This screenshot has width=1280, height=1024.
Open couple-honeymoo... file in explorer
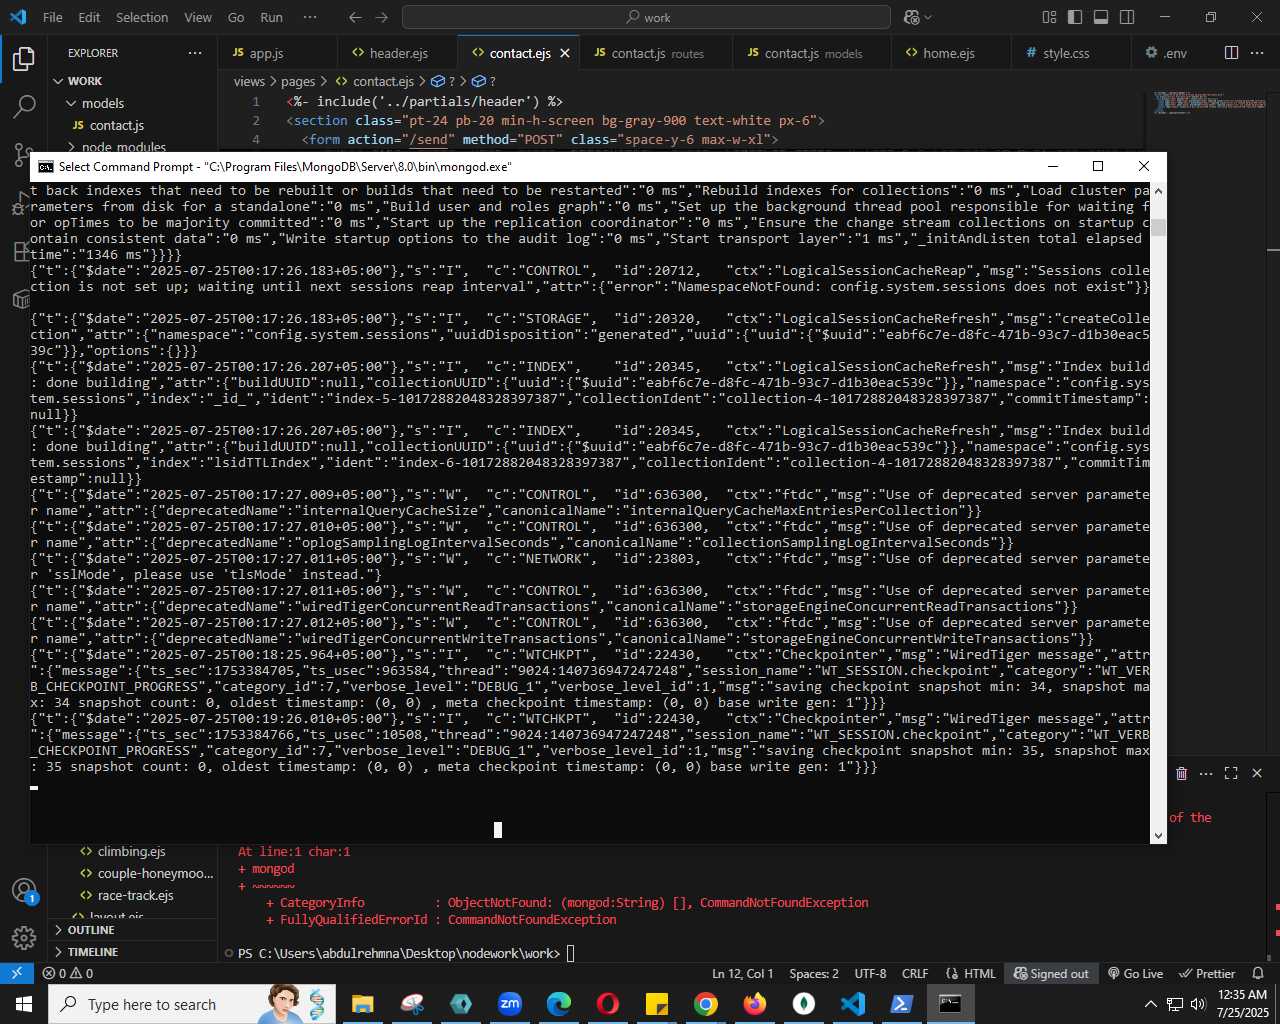[132, 874]
